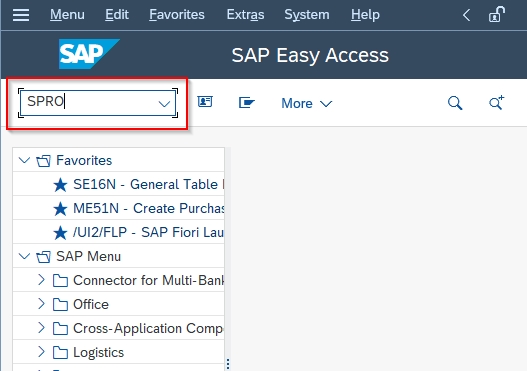Select the Logistics tree item
Image resolution: width=527 pixels, height=371 pixels.
coord(98,353)
